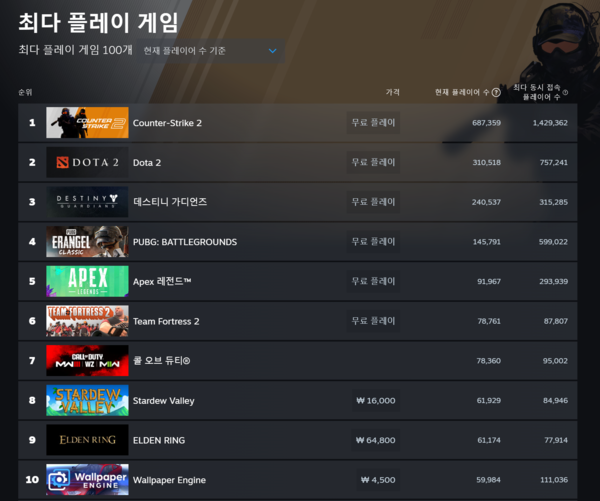The height and width of the screenshot is (501, 600).
Task: Click the ₩ 16,000 price for Stardew Valley
Action: [376, 401]
